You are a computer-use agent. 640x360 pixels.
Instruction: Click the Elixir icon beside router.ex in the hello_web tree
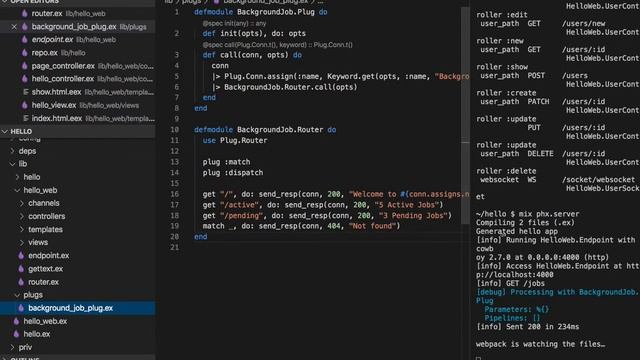[x=21, y=282]
